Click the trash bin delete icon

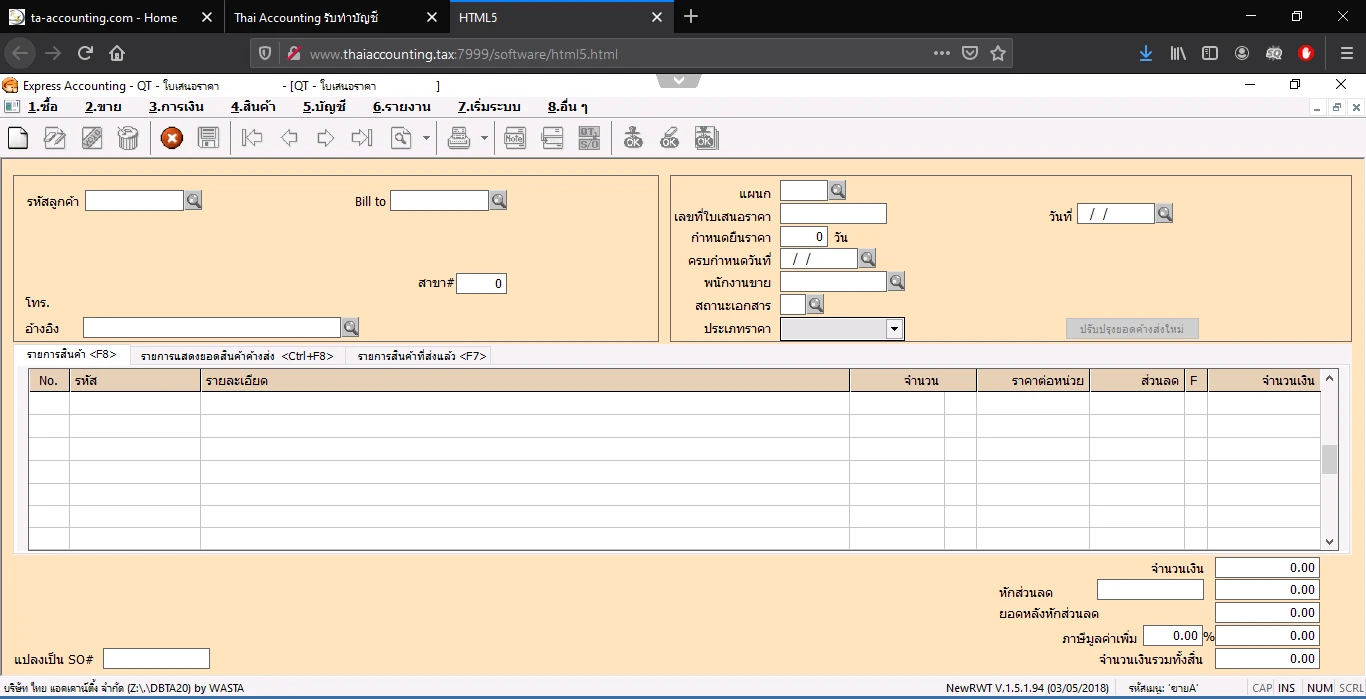coord(128,139)
